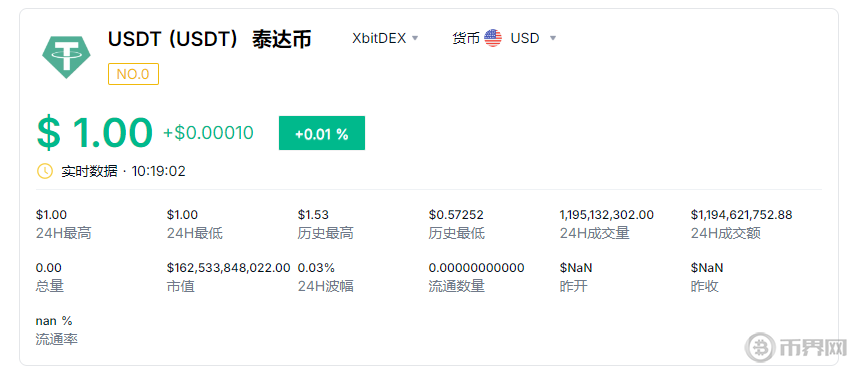Click the yellow clock realtime icon

[x=44, y=171]
